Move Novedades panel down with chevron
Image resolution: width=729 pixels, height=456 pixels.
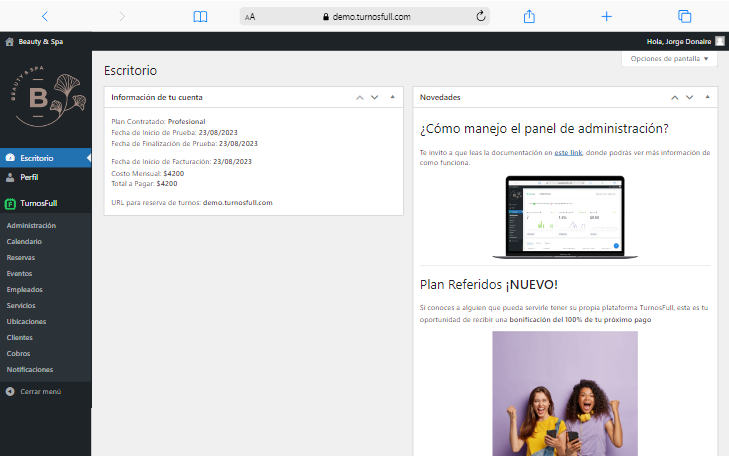(689, 97)
